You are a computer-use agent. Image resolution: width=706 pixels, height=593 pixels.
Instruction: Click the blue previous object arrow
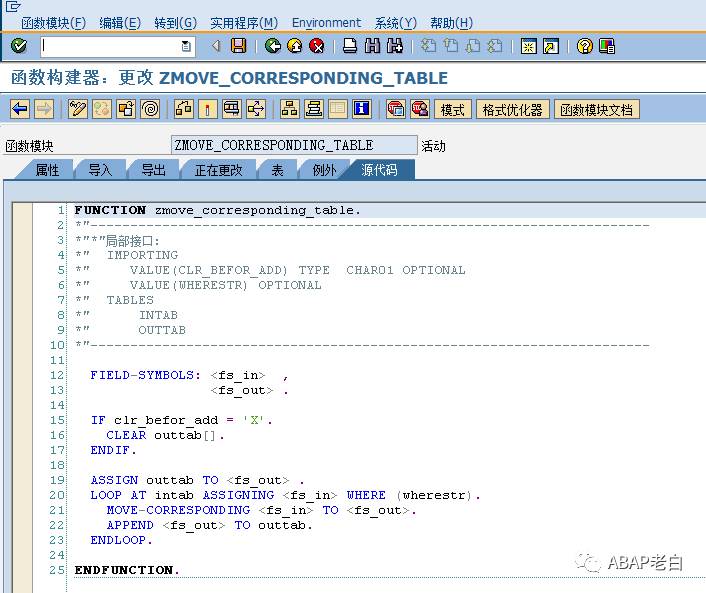(20, 109)
